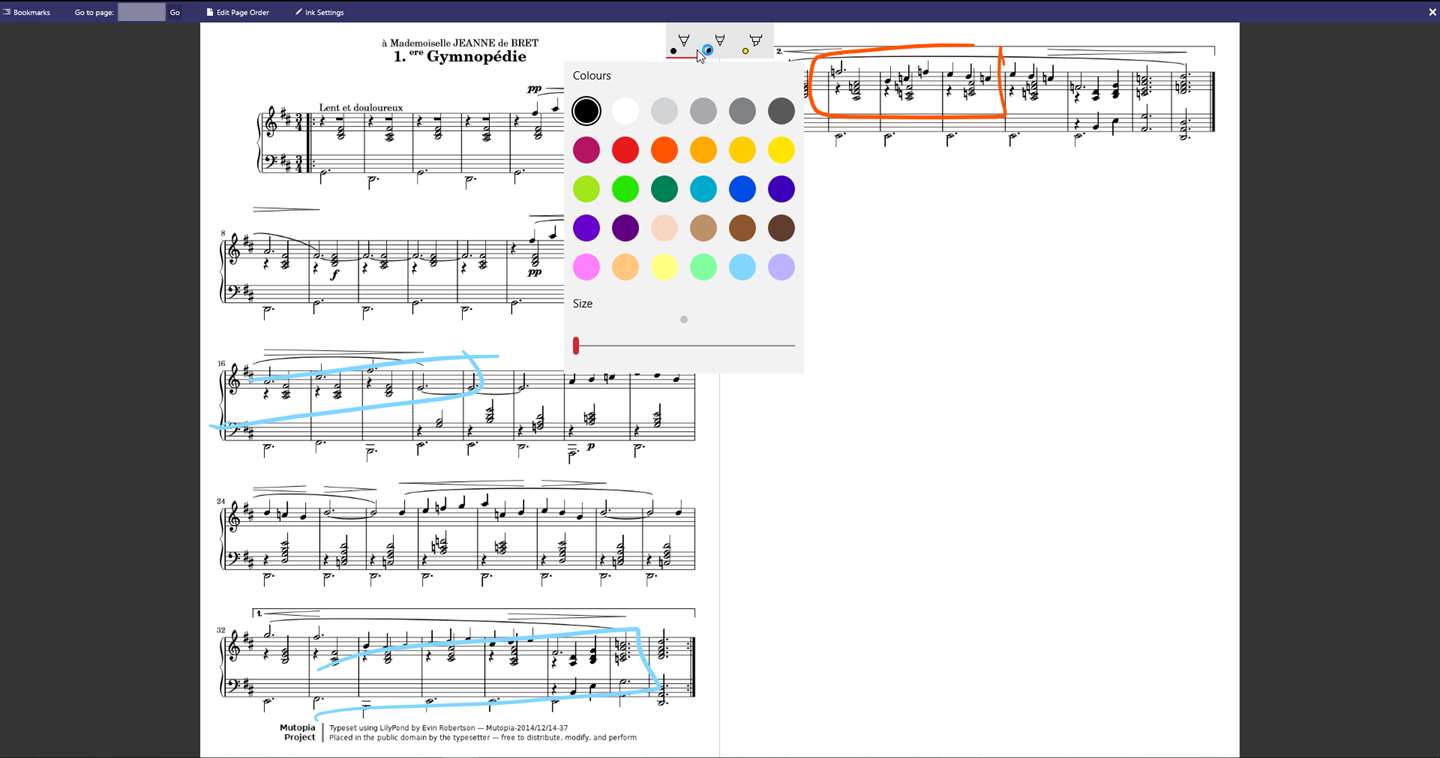
Task: Close the viewer with the X icon
Action: pos(1431,12)
